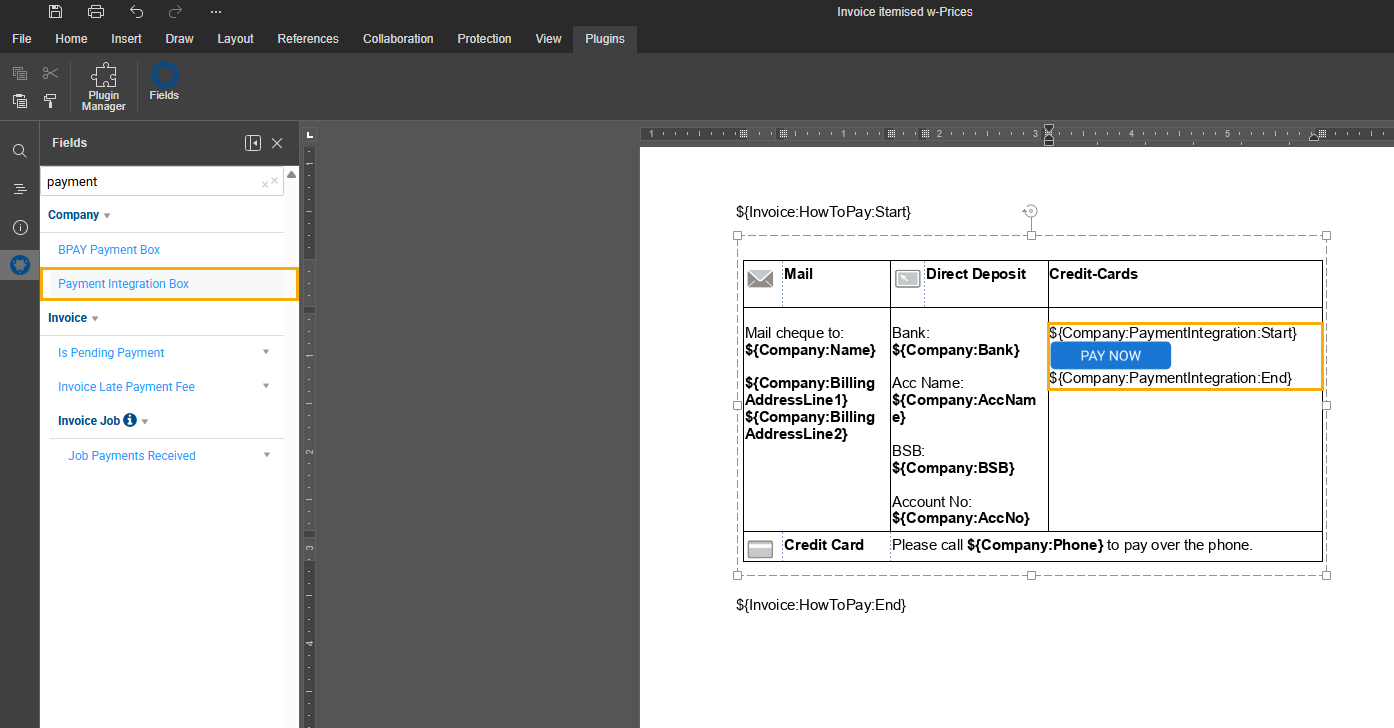Open the Plugins panel via blue sidebar icon
Image resolution: width=1394 pixels, height=728 pixels.
point(19,265)
